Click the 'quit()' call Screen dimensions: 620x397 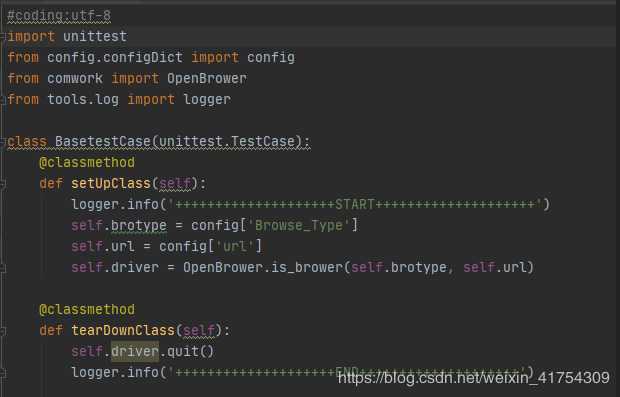[x=191, y=352]
